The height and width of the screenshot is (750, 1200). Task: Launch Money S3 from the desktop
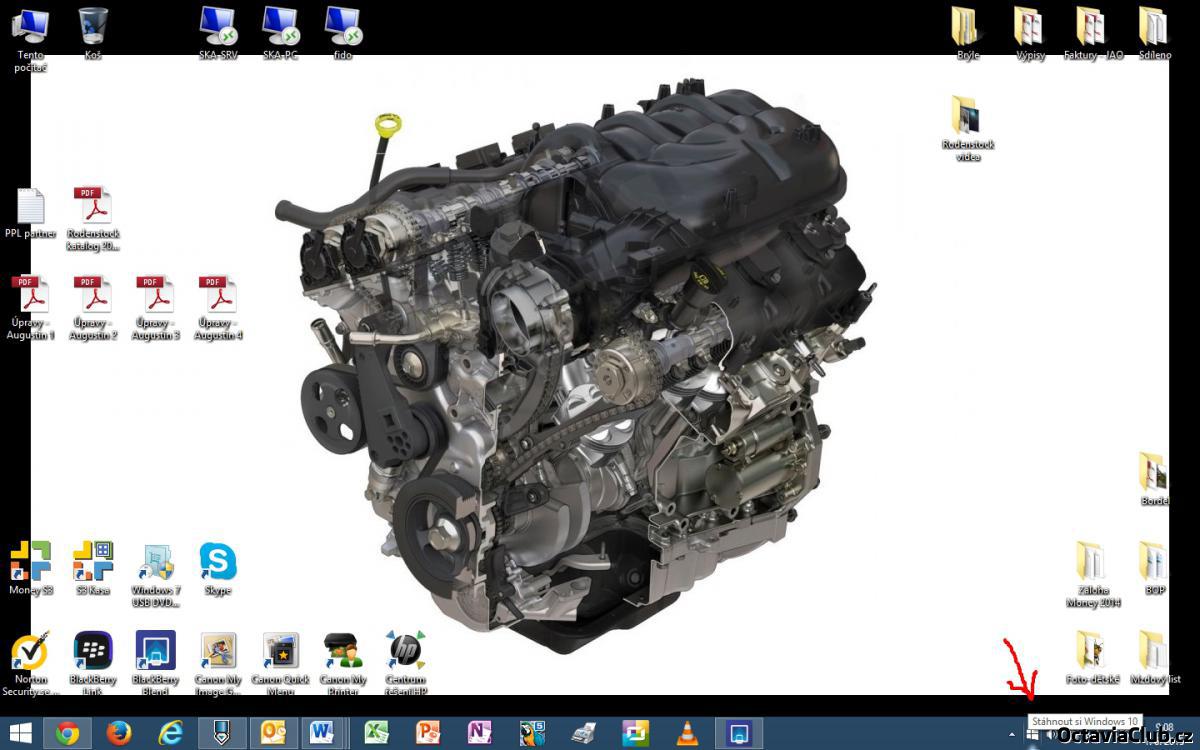pyautogui.click(x=30, y=562)
